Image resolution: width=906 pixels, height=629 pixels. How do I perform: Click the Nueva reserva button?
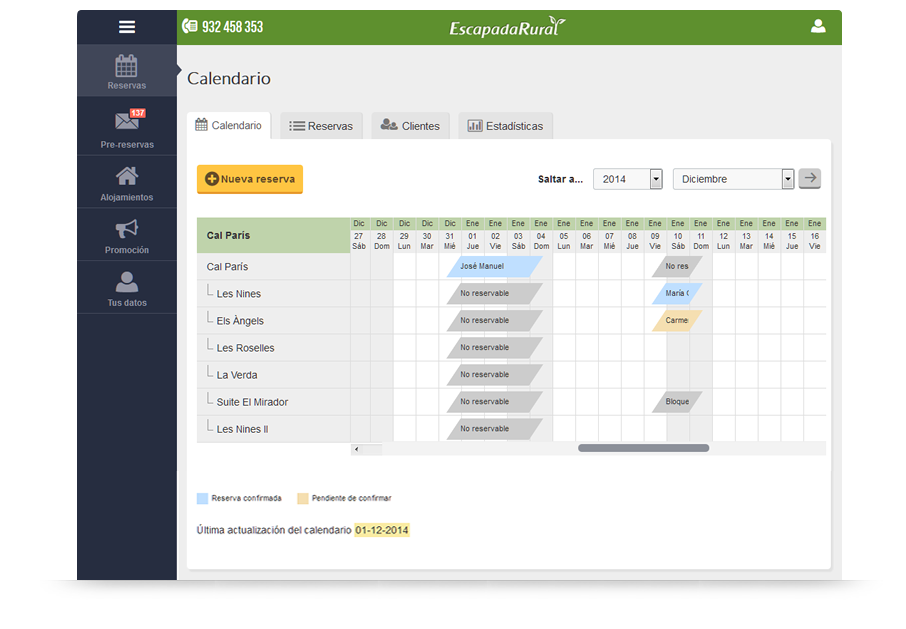click(250, 179)
